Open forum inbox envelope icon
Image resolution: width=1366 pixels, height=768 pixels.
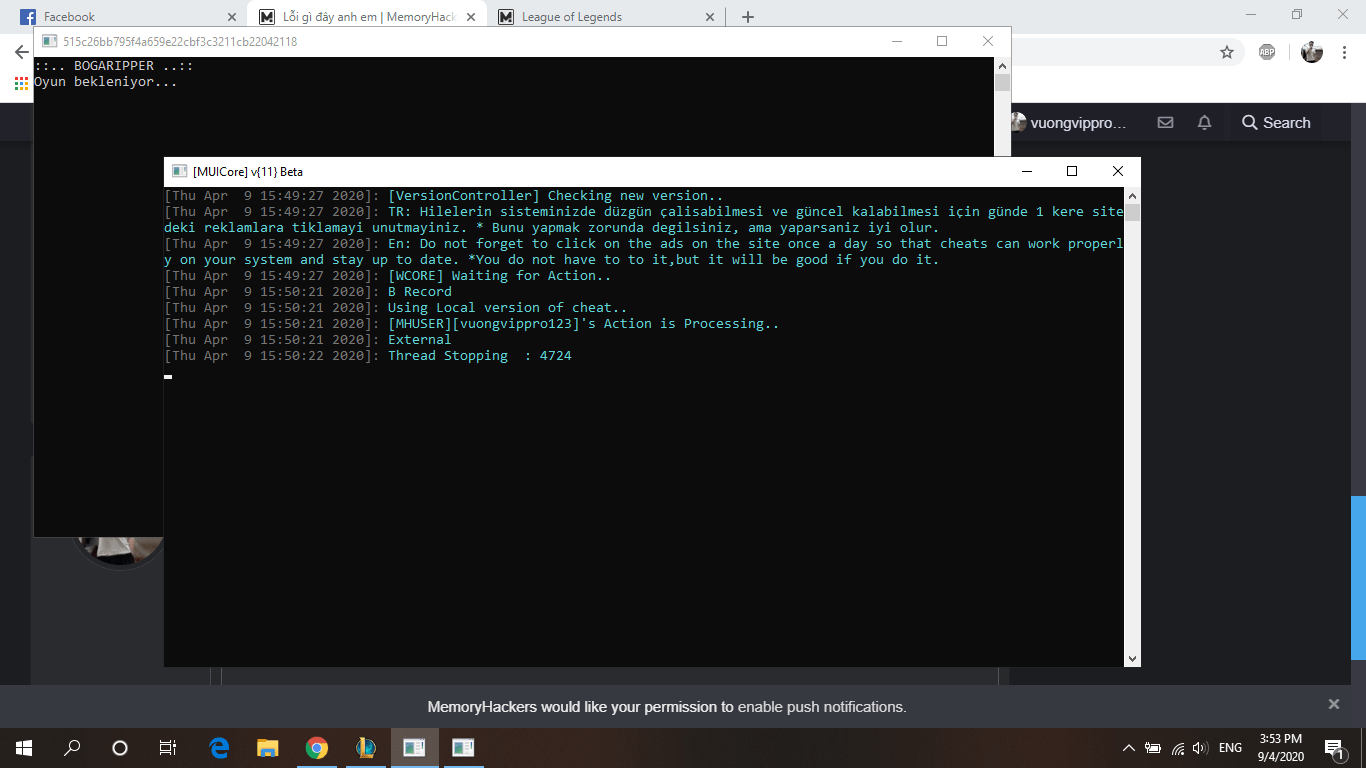[x=1165, y=123]
